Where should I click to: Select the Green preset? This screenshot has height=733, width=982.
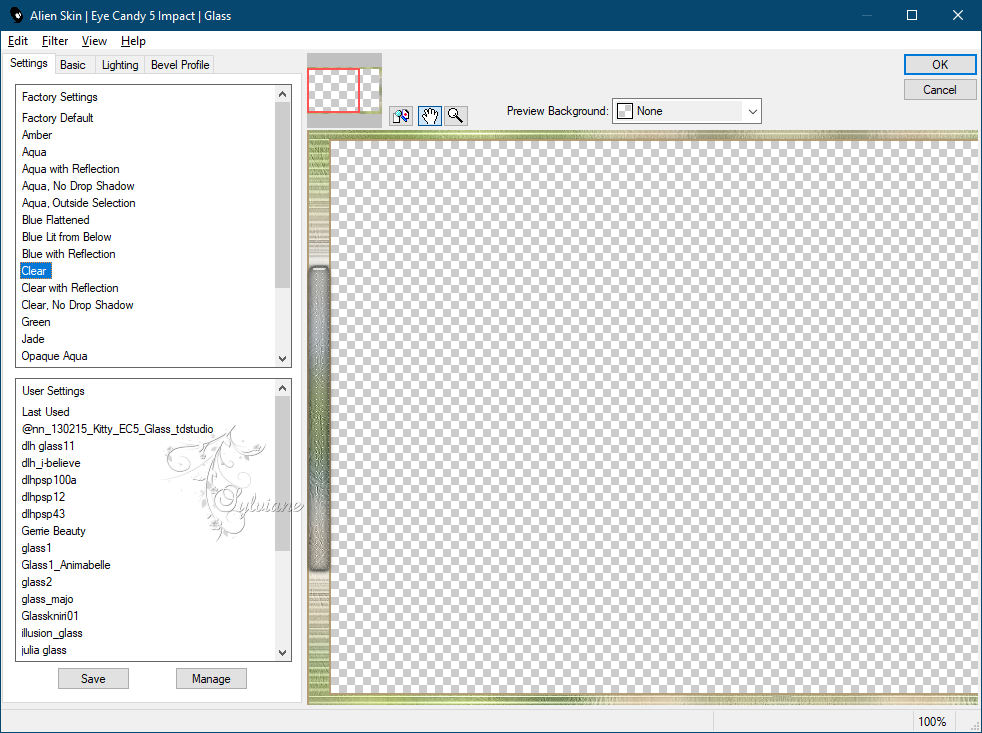pyautogui.click(x=36, y=321)
